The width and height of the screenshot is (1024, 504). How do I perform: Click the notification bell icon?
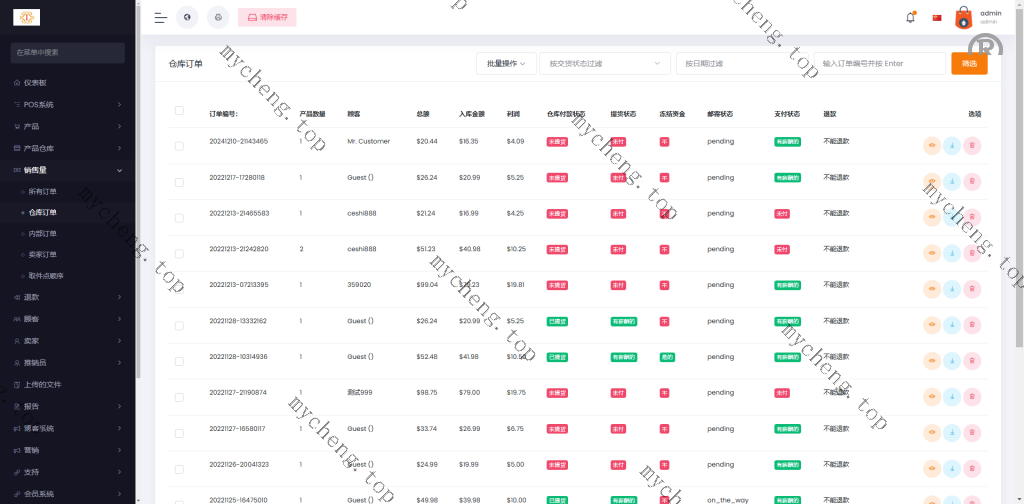(x=910, y=17)
